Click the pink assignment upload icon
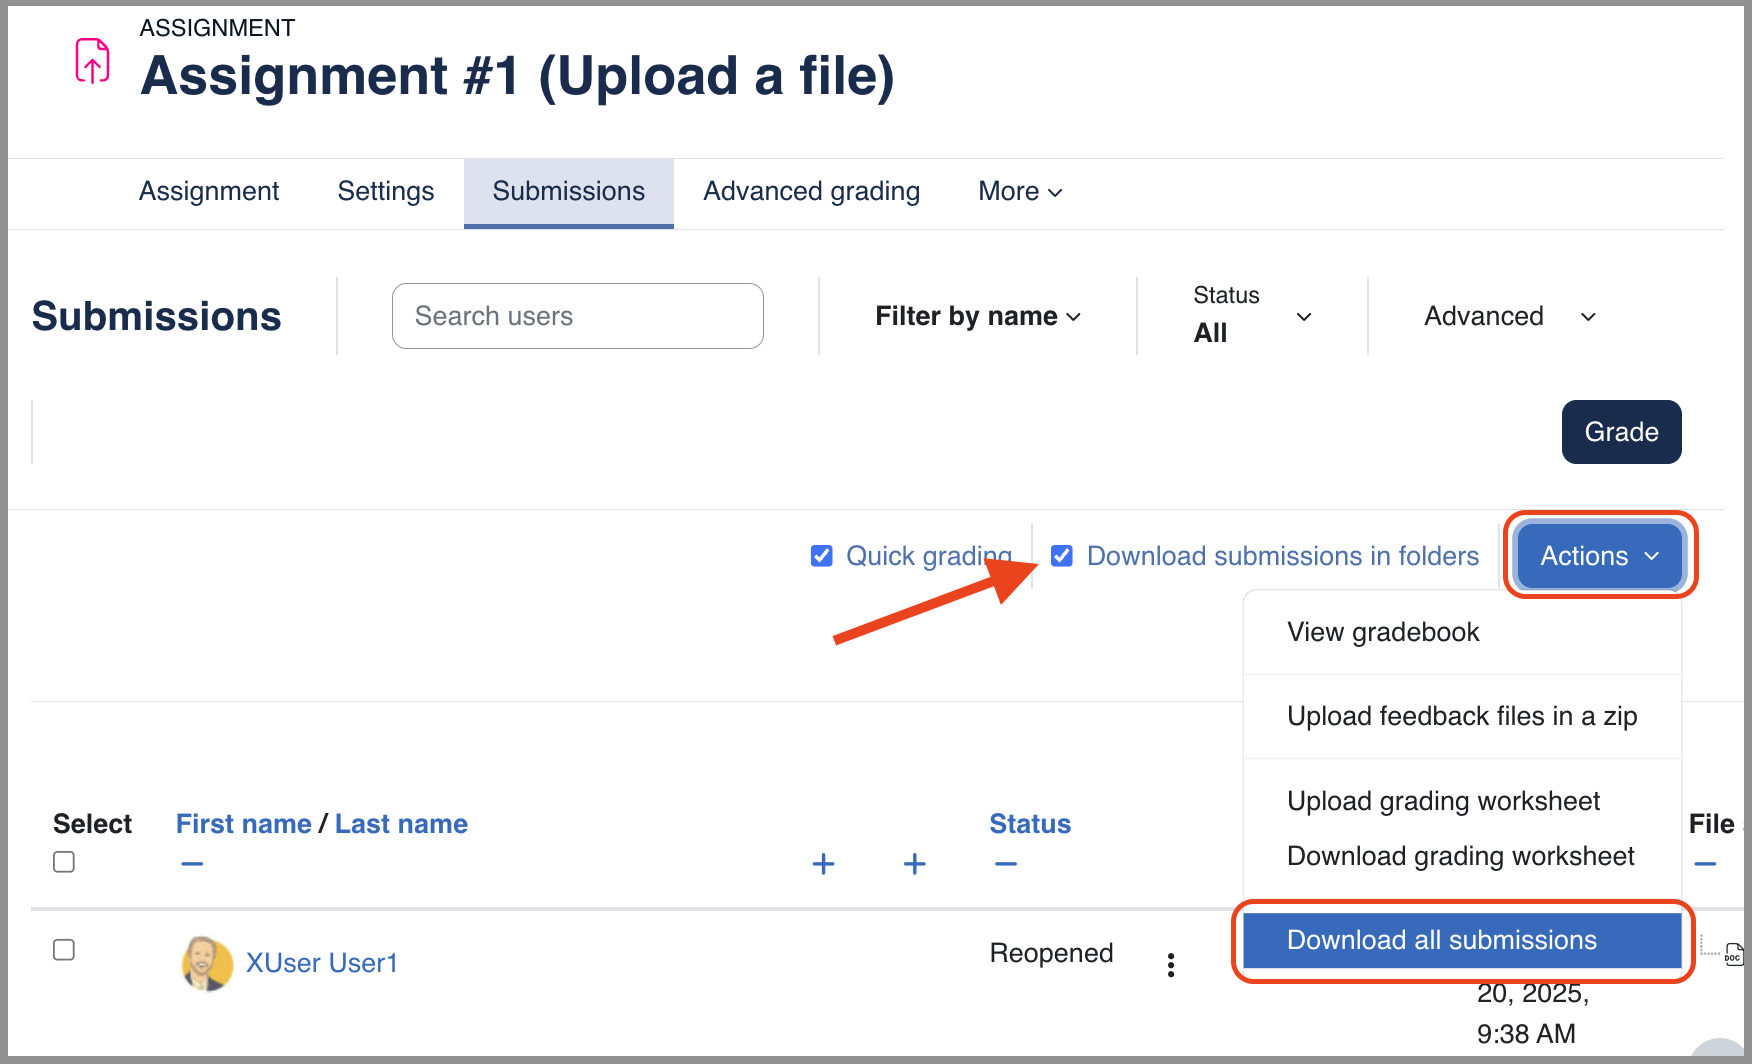The height and width of the screenshot is (1064, 1752). pyautogui.click(x=93, y=60)
